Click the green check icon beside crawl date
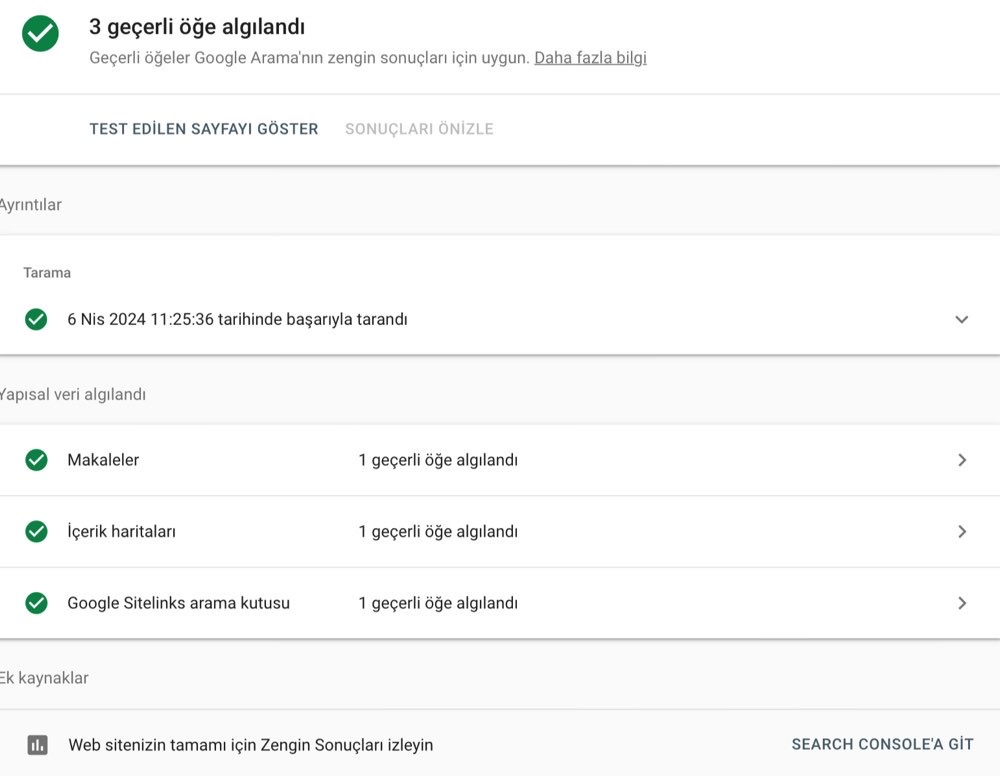This screenshot has width=1000, height=776. tap(36, 320)
